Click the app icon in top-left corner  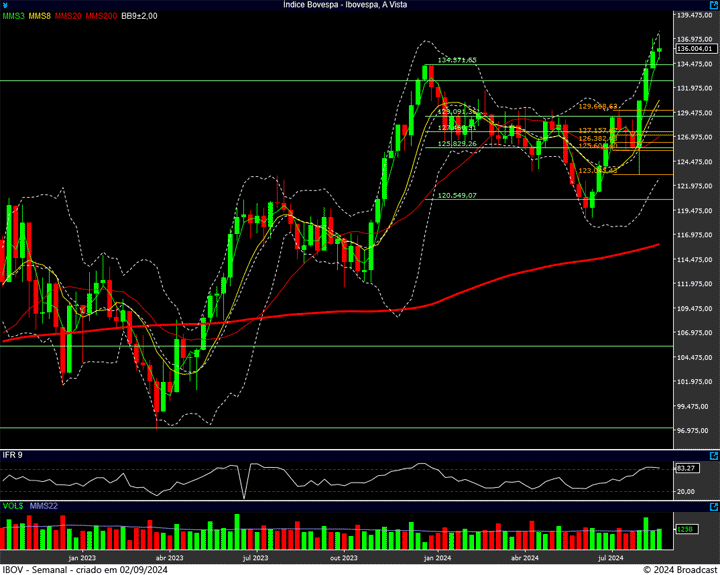pyautogui.click(x=6, y=5)
